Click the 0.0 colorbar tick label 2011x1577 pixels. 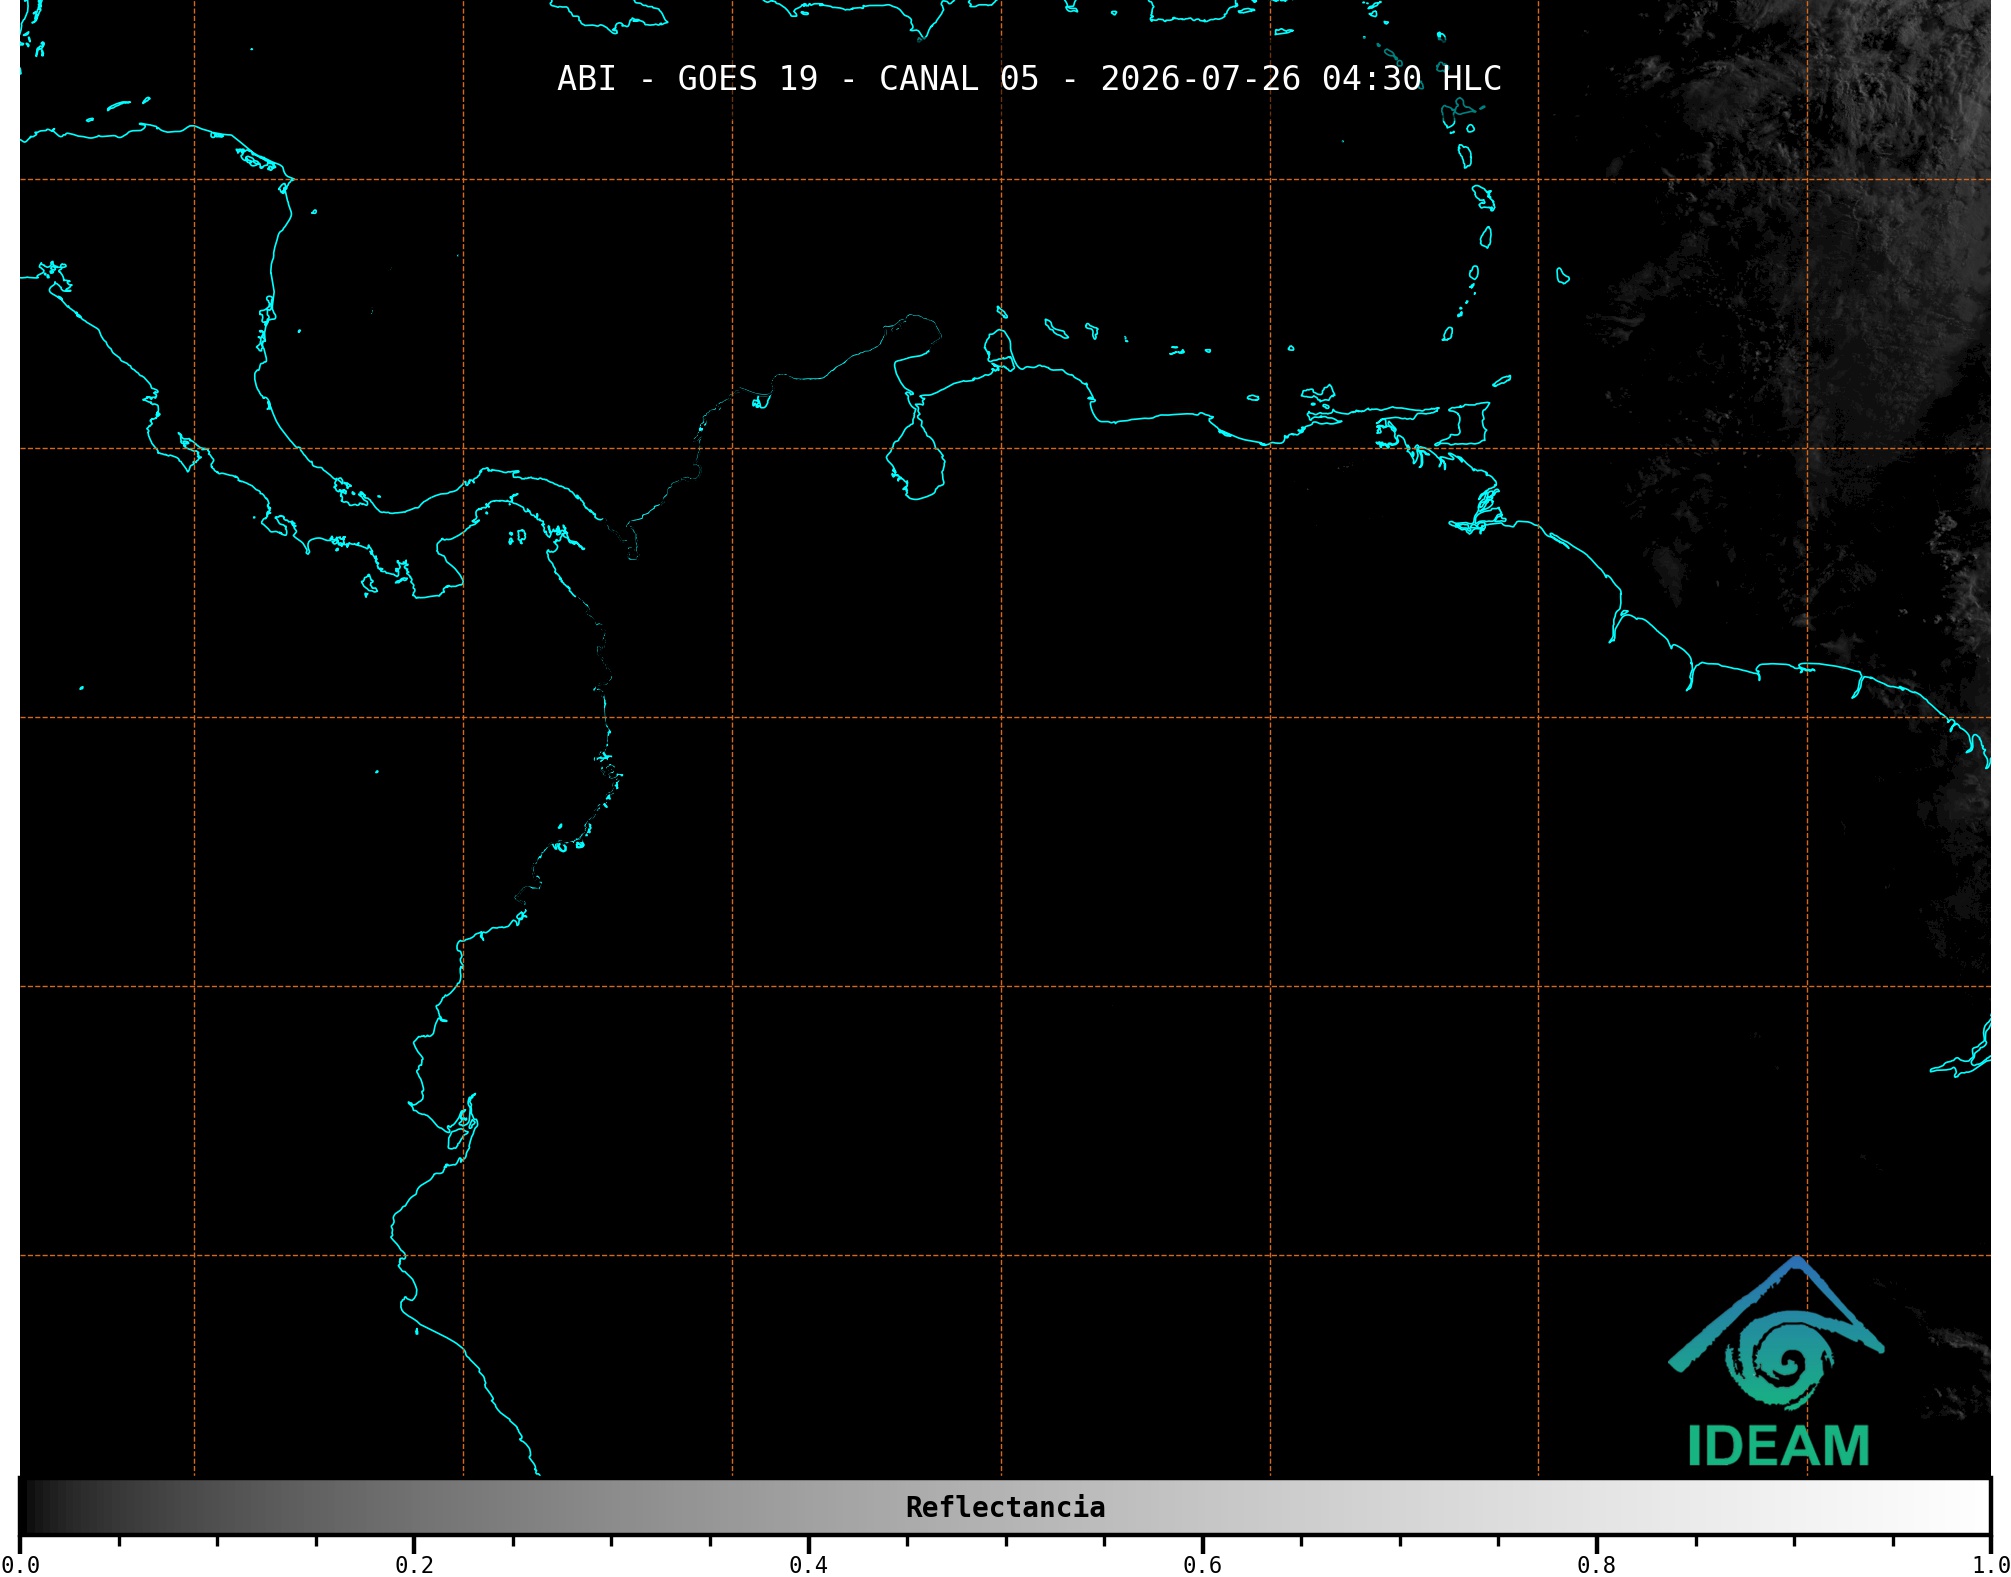[20, 1565]
